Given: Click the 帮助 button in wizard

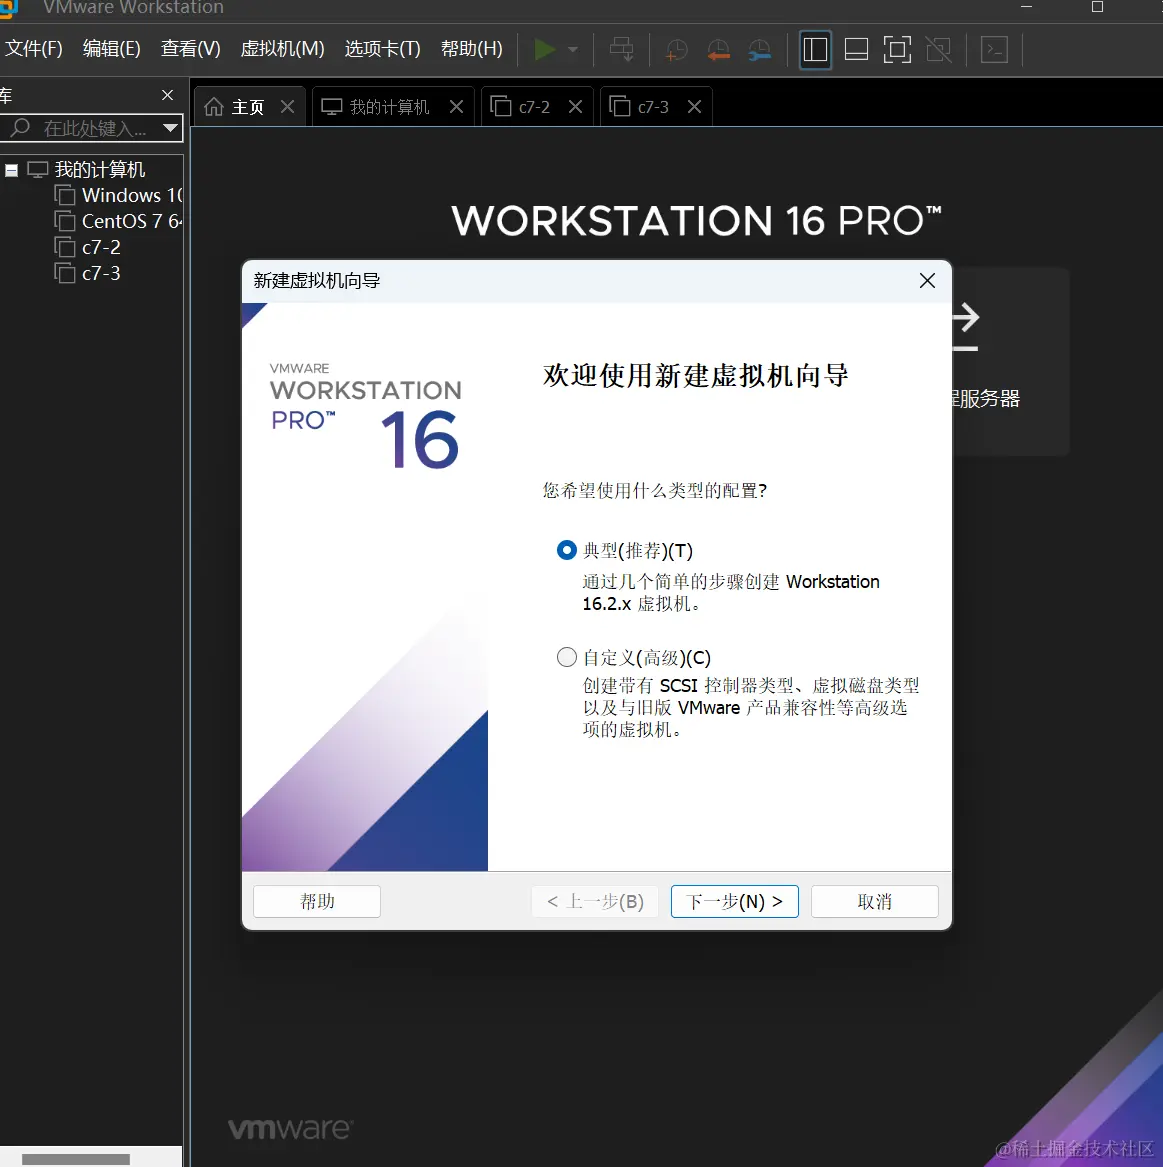Looking at the screenshot, I should click(317, 901).
